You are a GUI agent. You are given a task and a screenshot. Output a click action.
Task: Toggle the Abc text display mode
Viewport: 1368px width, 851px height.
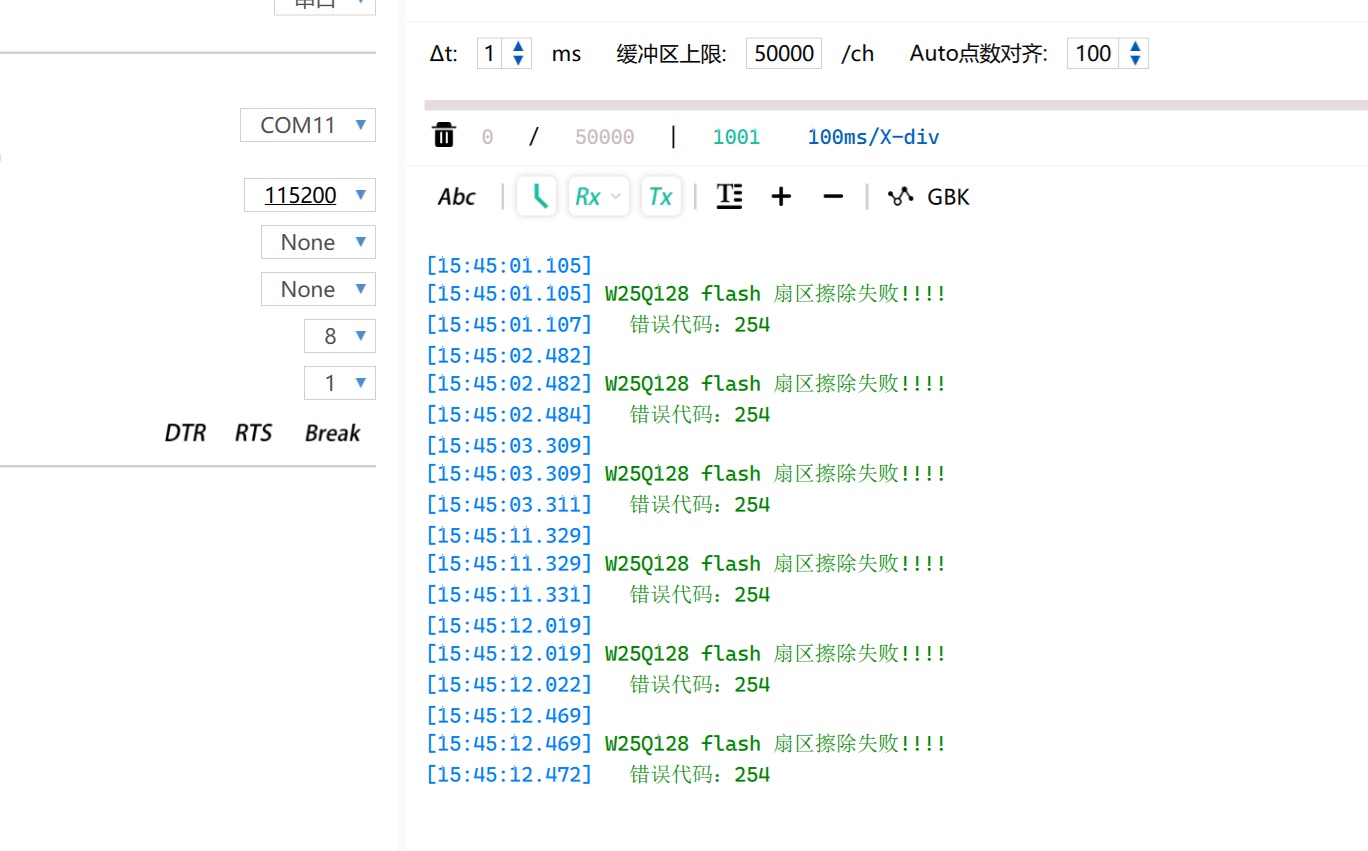tap(457, 197)
